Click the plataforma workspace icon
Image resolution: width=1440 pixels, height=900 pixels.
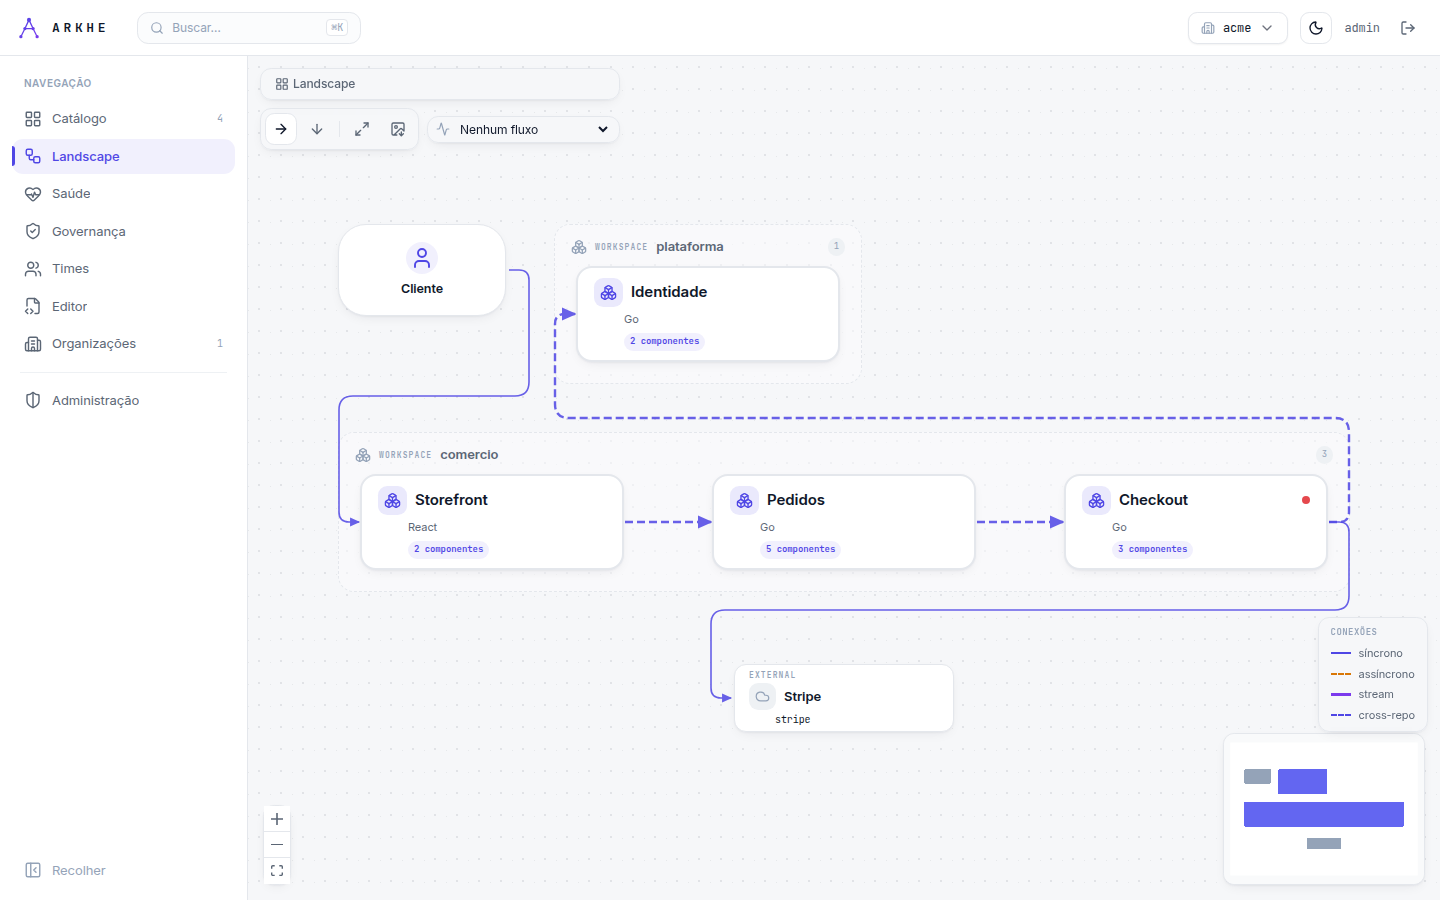(579, 247)
